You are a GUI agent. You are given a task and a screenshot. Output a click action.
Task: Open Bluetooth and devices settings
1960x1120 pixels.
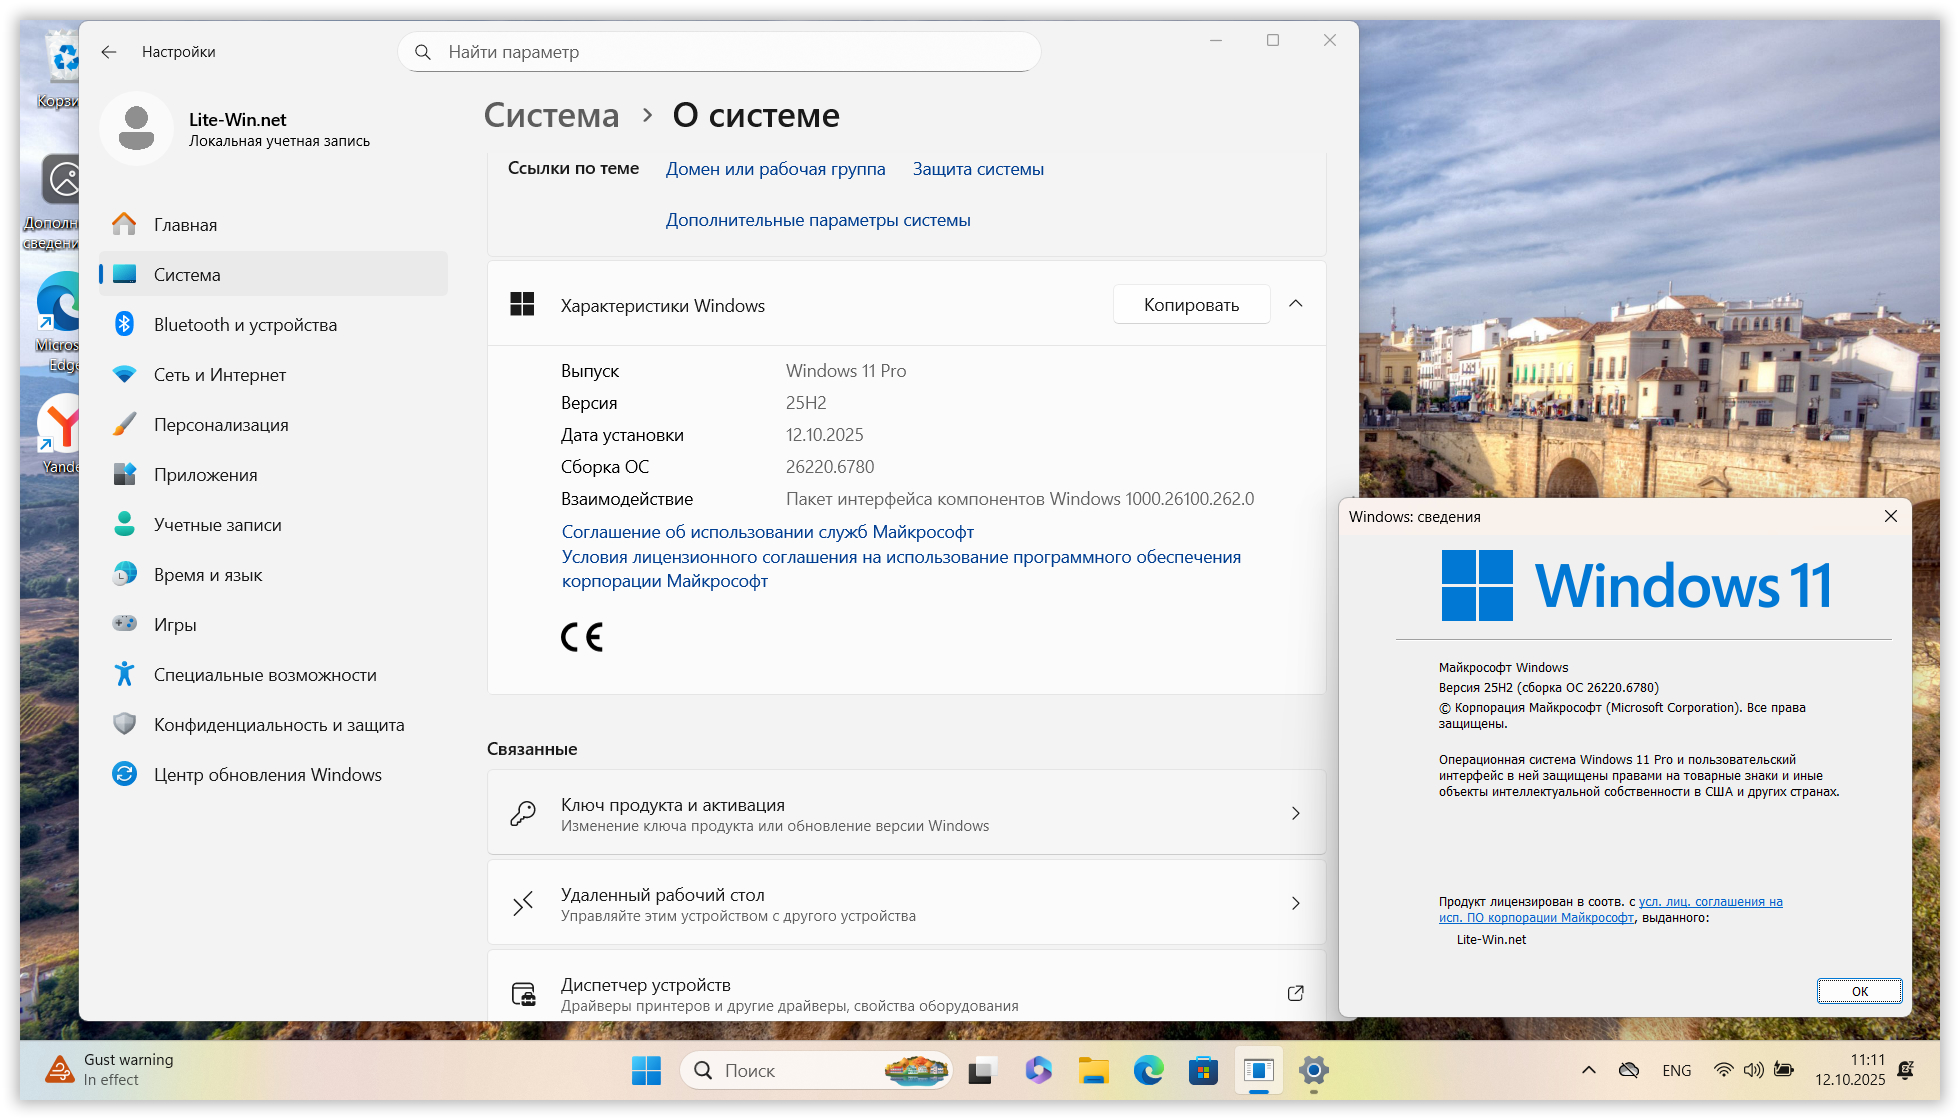click(x=245, y=325)
